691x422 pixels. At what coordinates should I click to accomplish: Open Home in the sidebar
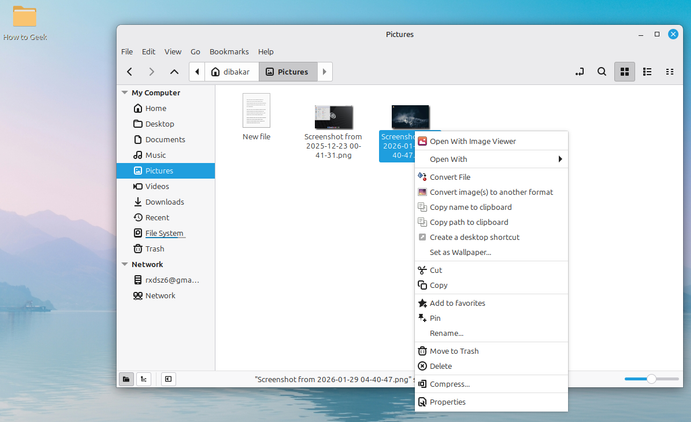[x=166, y=108]
